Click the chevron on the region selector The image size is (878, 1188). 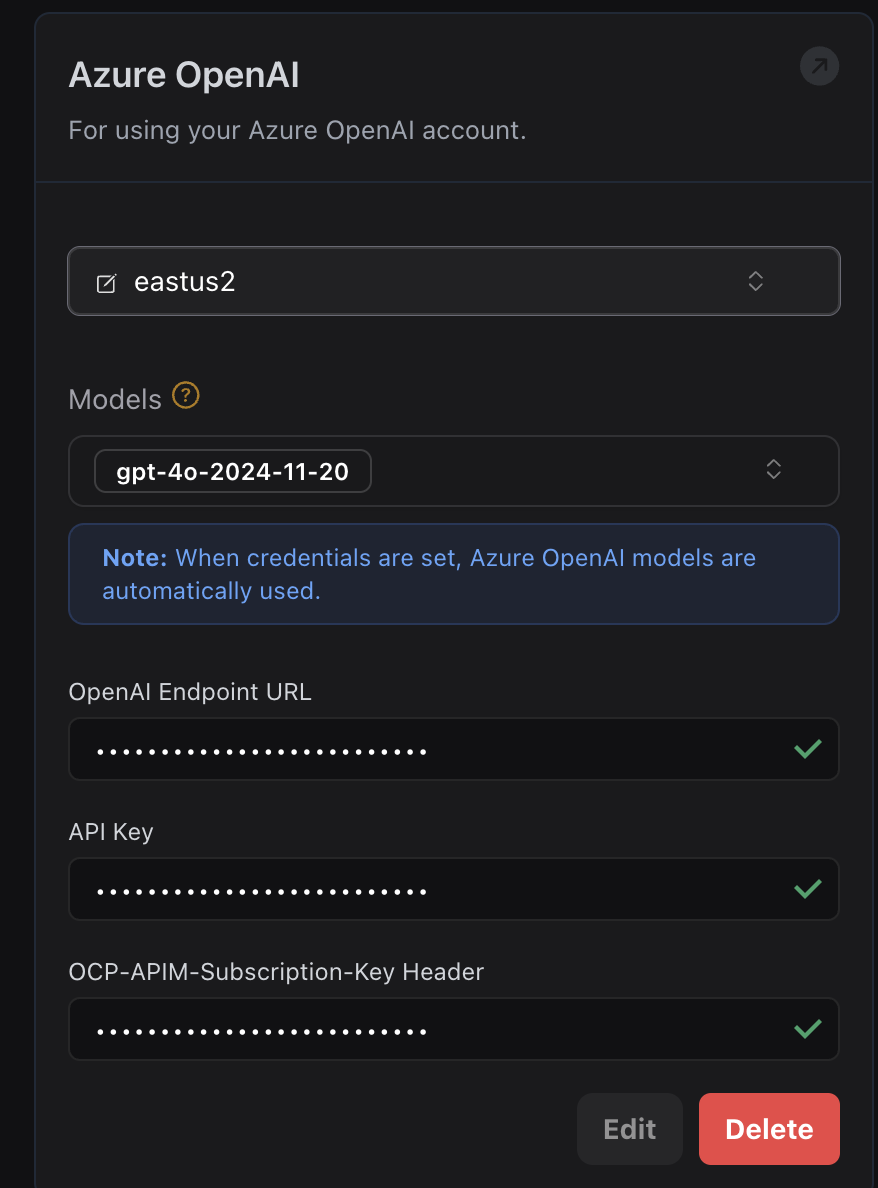755,281
